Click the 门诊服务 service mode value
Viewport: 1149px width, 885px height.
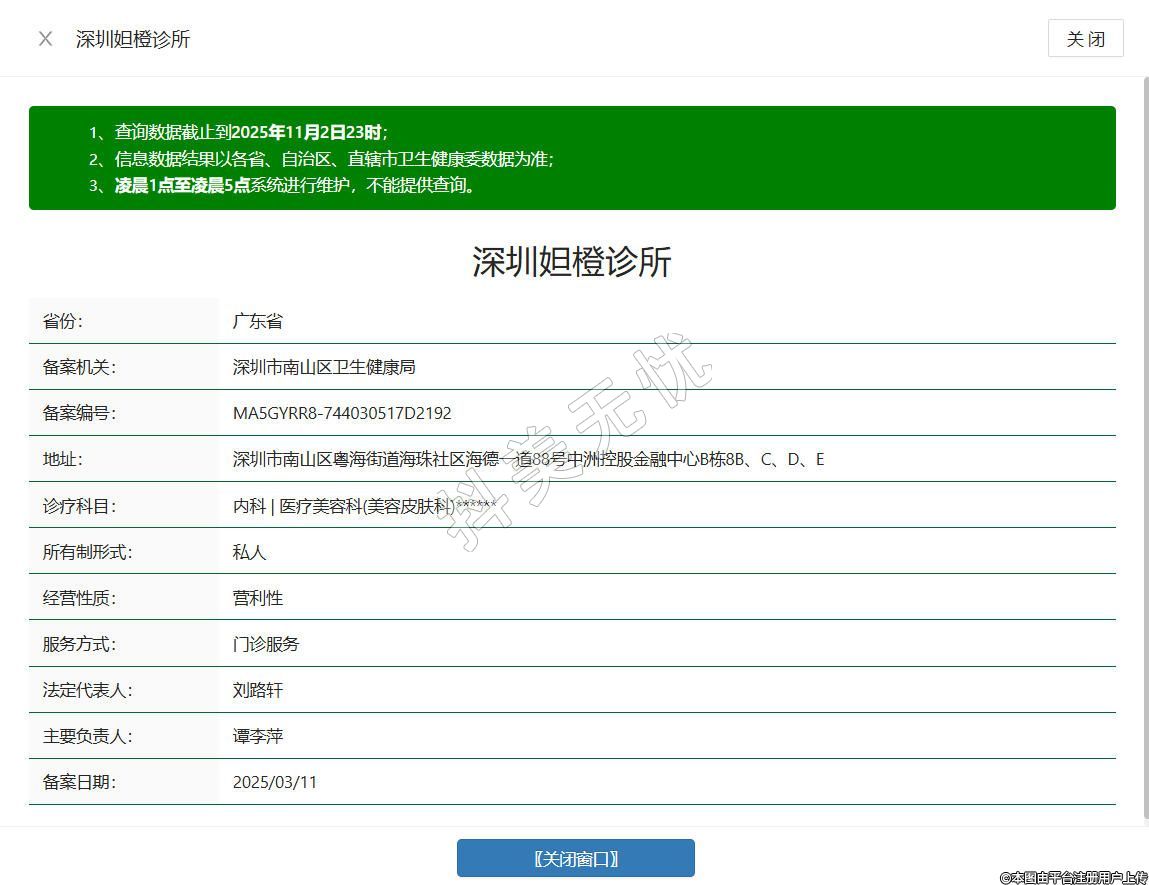tap(266, 644)
